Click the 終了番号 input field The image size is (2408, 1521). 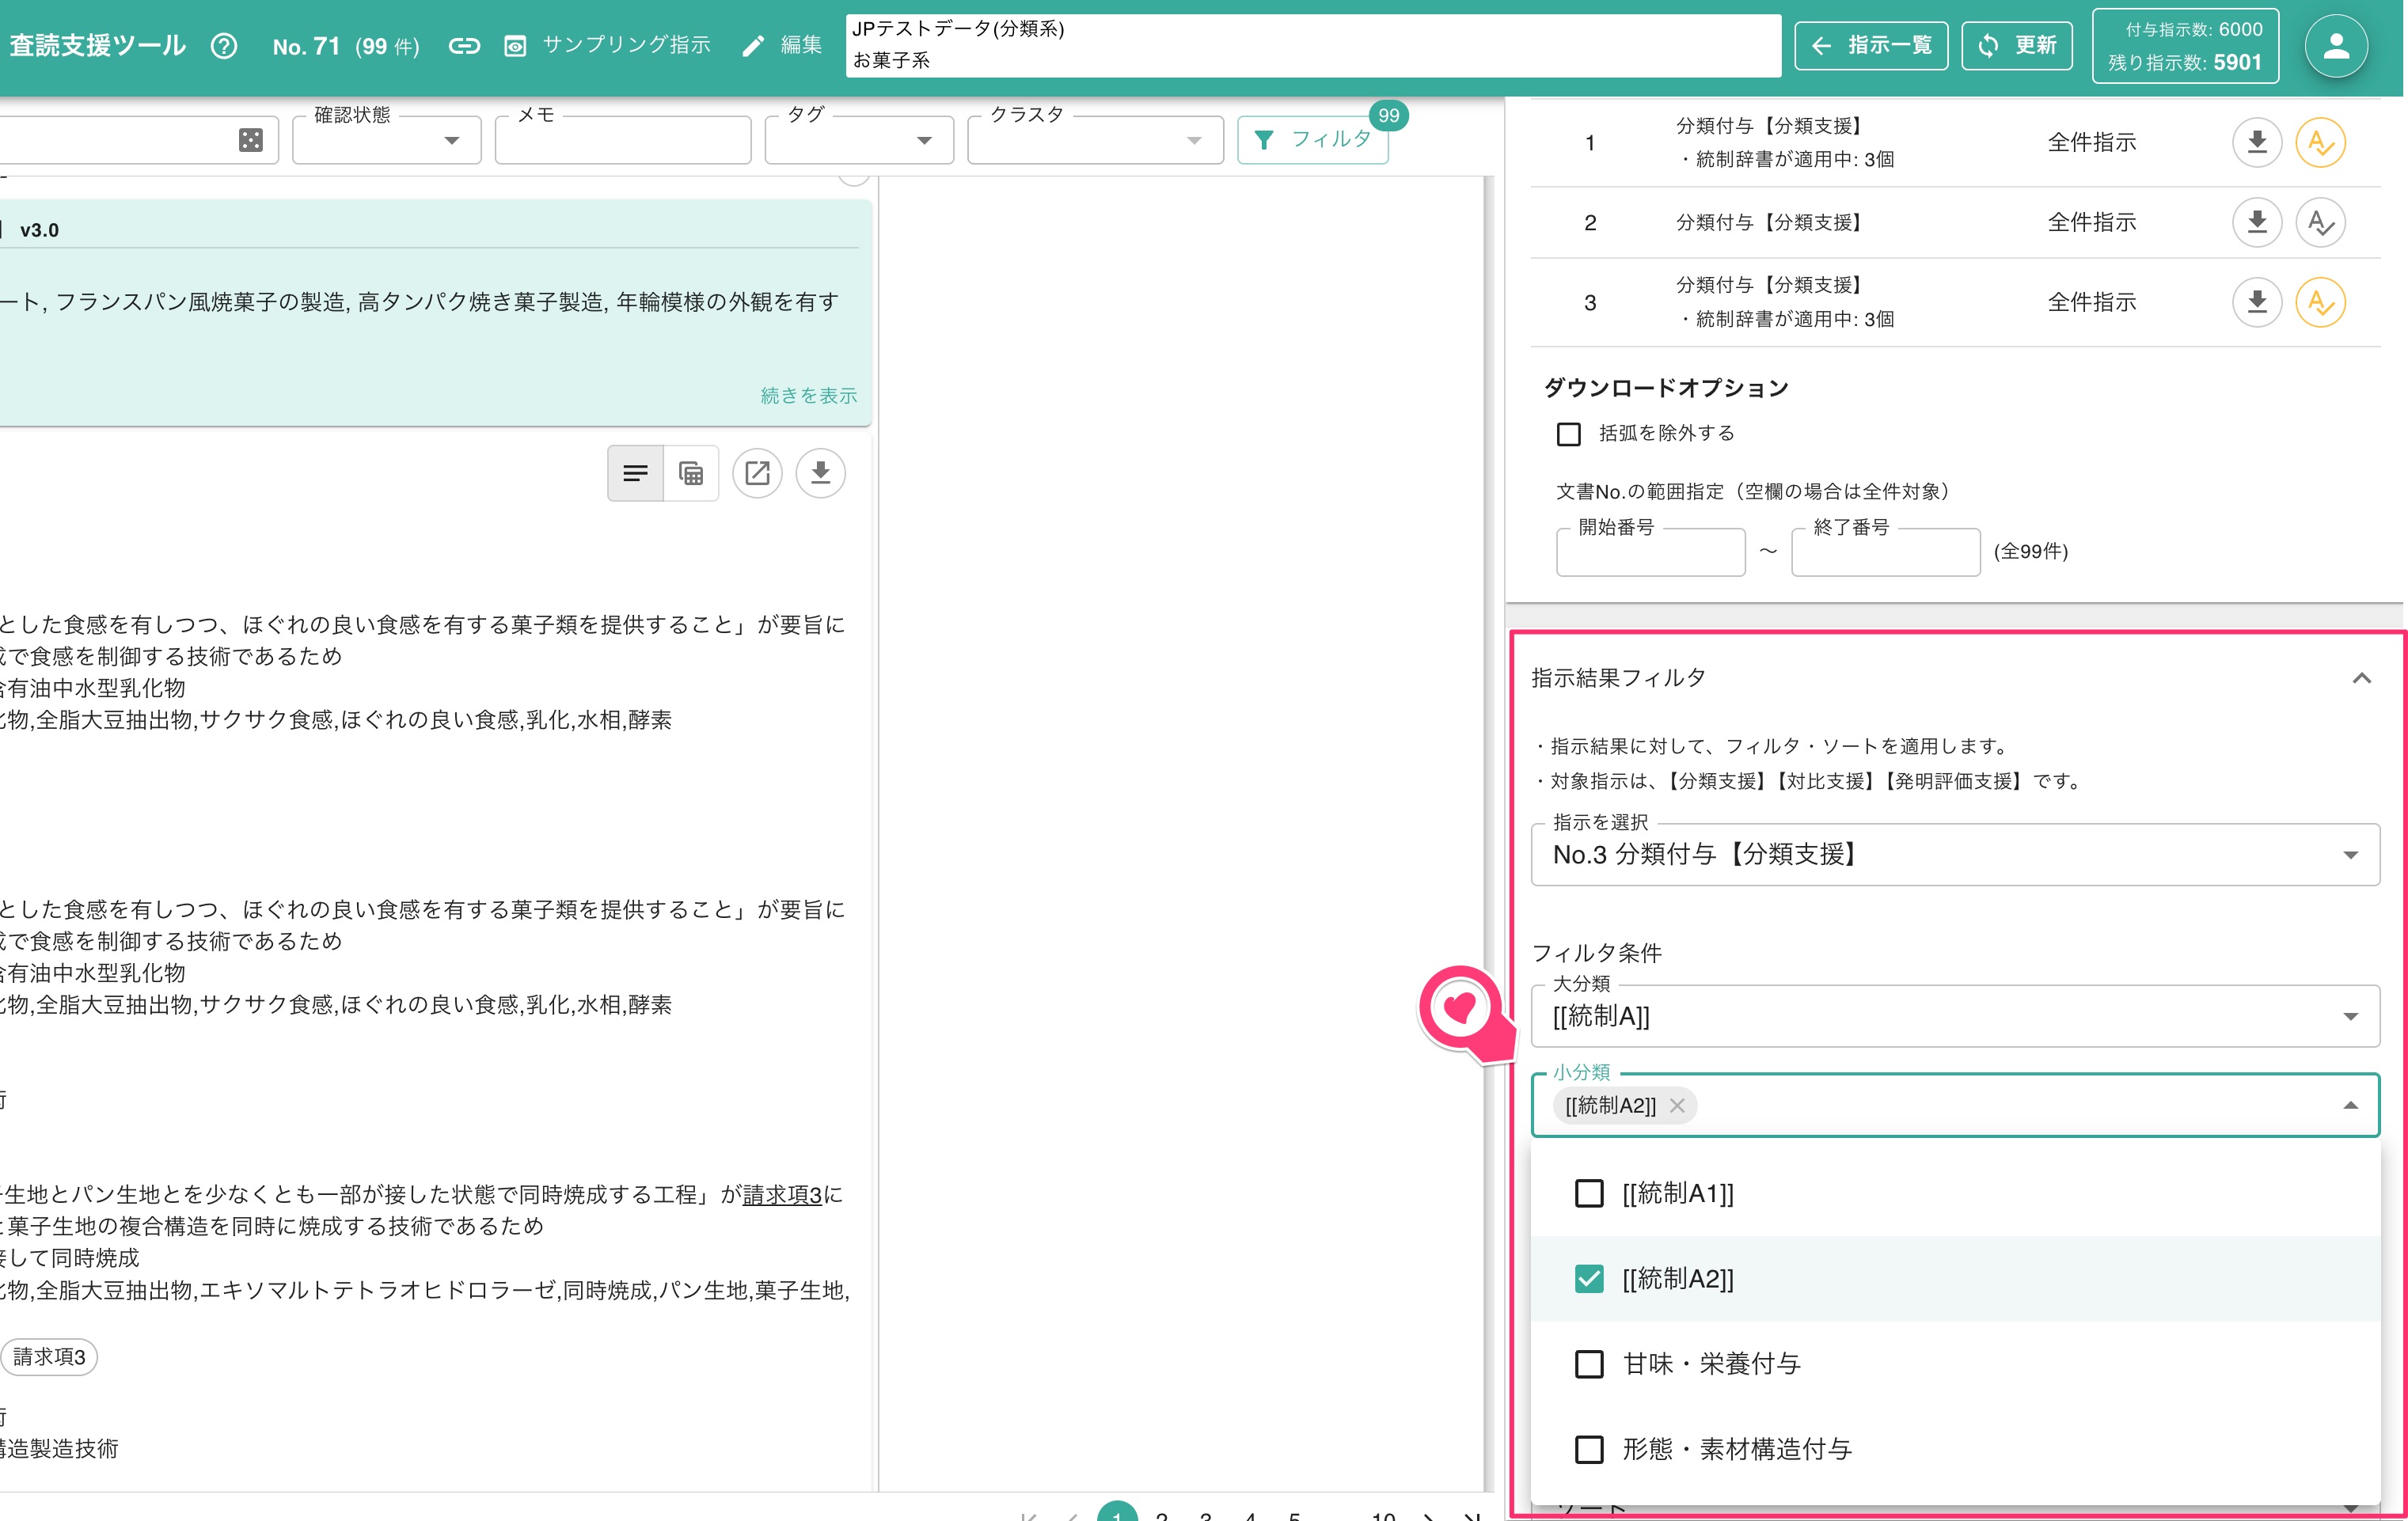[x=1885, y=552]
